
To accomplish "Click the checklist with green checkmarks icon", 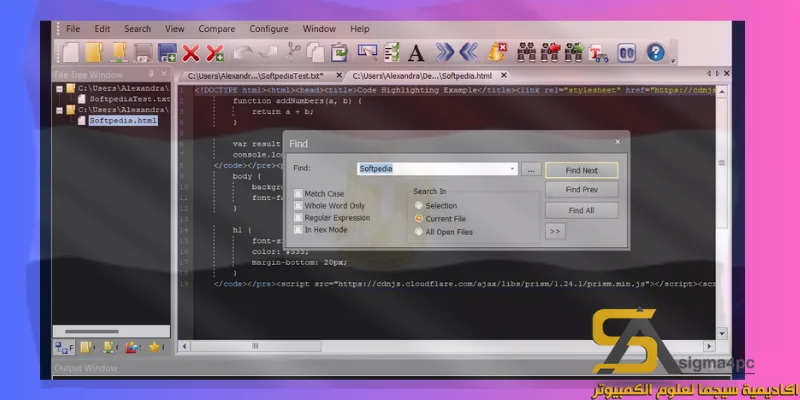I will 392,52.
